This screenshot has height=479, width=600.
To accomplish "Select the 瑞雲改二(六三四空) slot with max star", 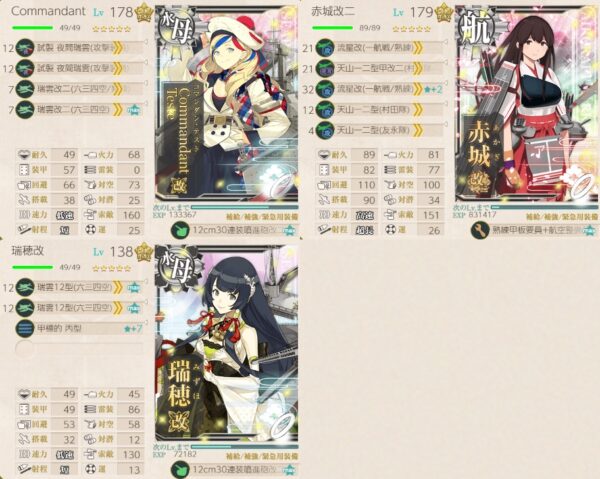I will (x=80, y=110).
